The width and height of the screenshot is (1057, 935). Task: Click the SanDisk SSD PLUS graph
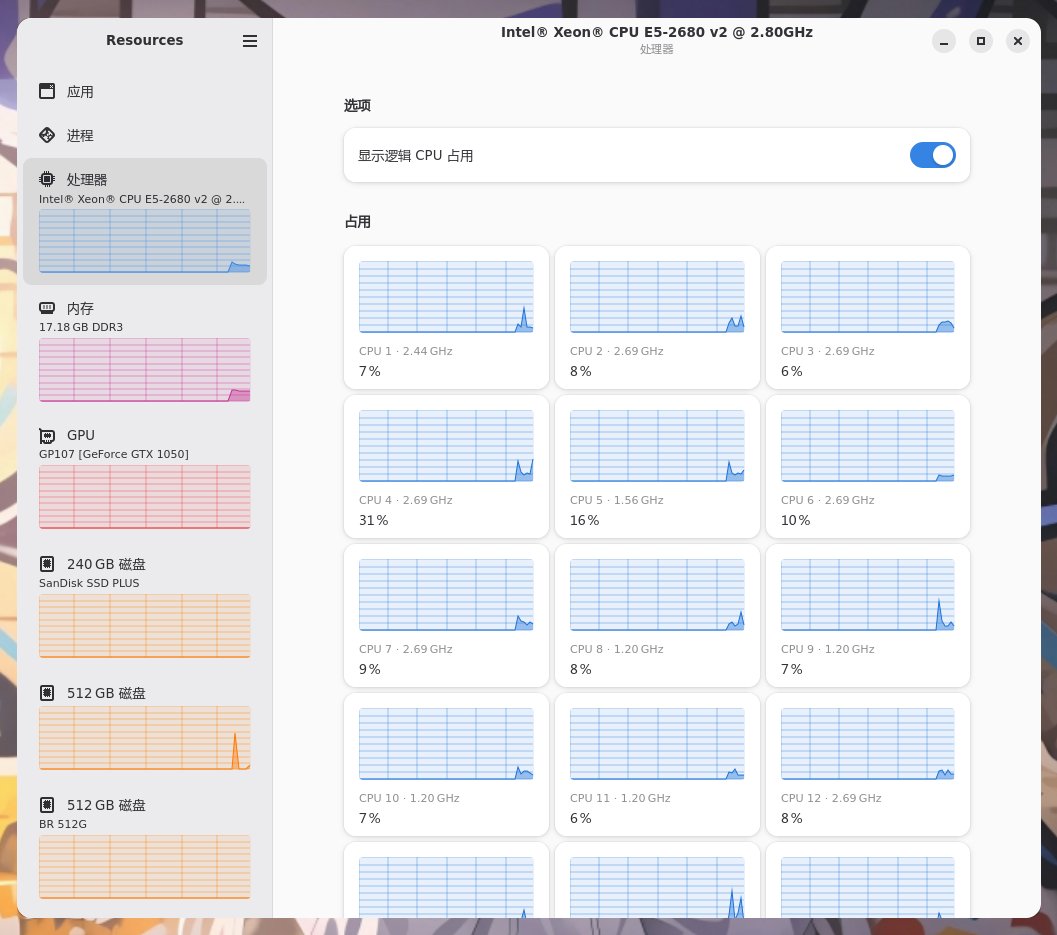(144, 626)
